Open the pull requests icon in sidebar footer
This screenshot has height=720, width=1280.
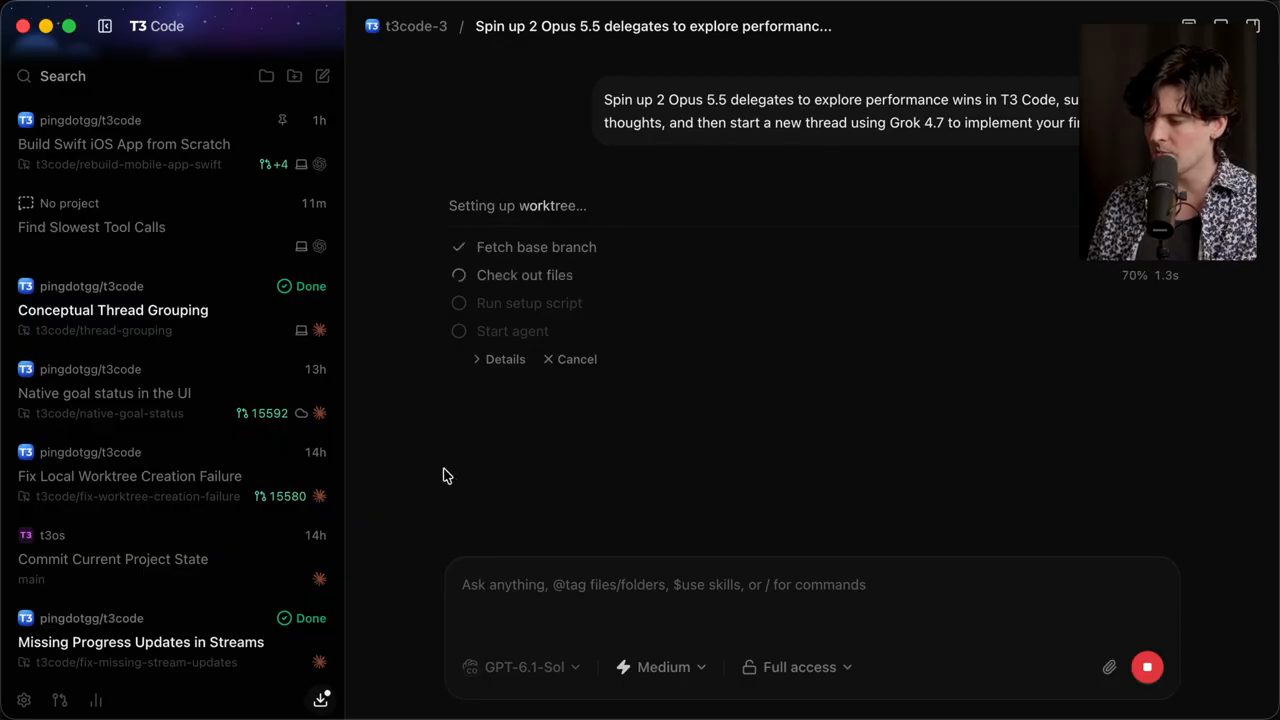click(x=60, y=700)
